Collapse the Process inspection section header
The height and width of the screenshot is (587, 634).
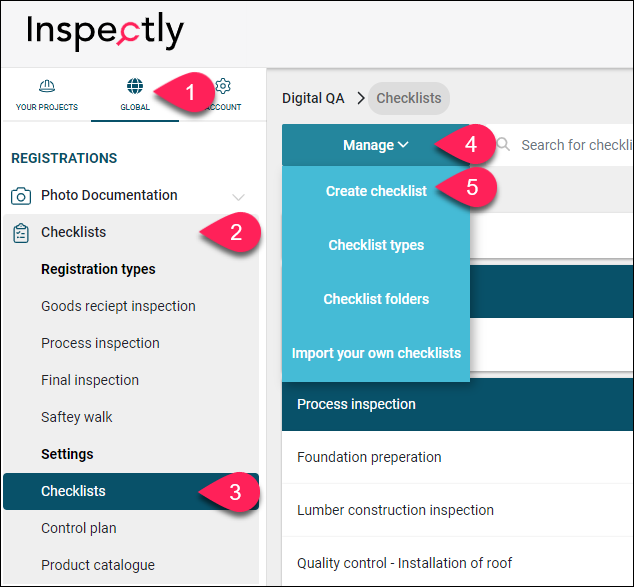[458, 404]
